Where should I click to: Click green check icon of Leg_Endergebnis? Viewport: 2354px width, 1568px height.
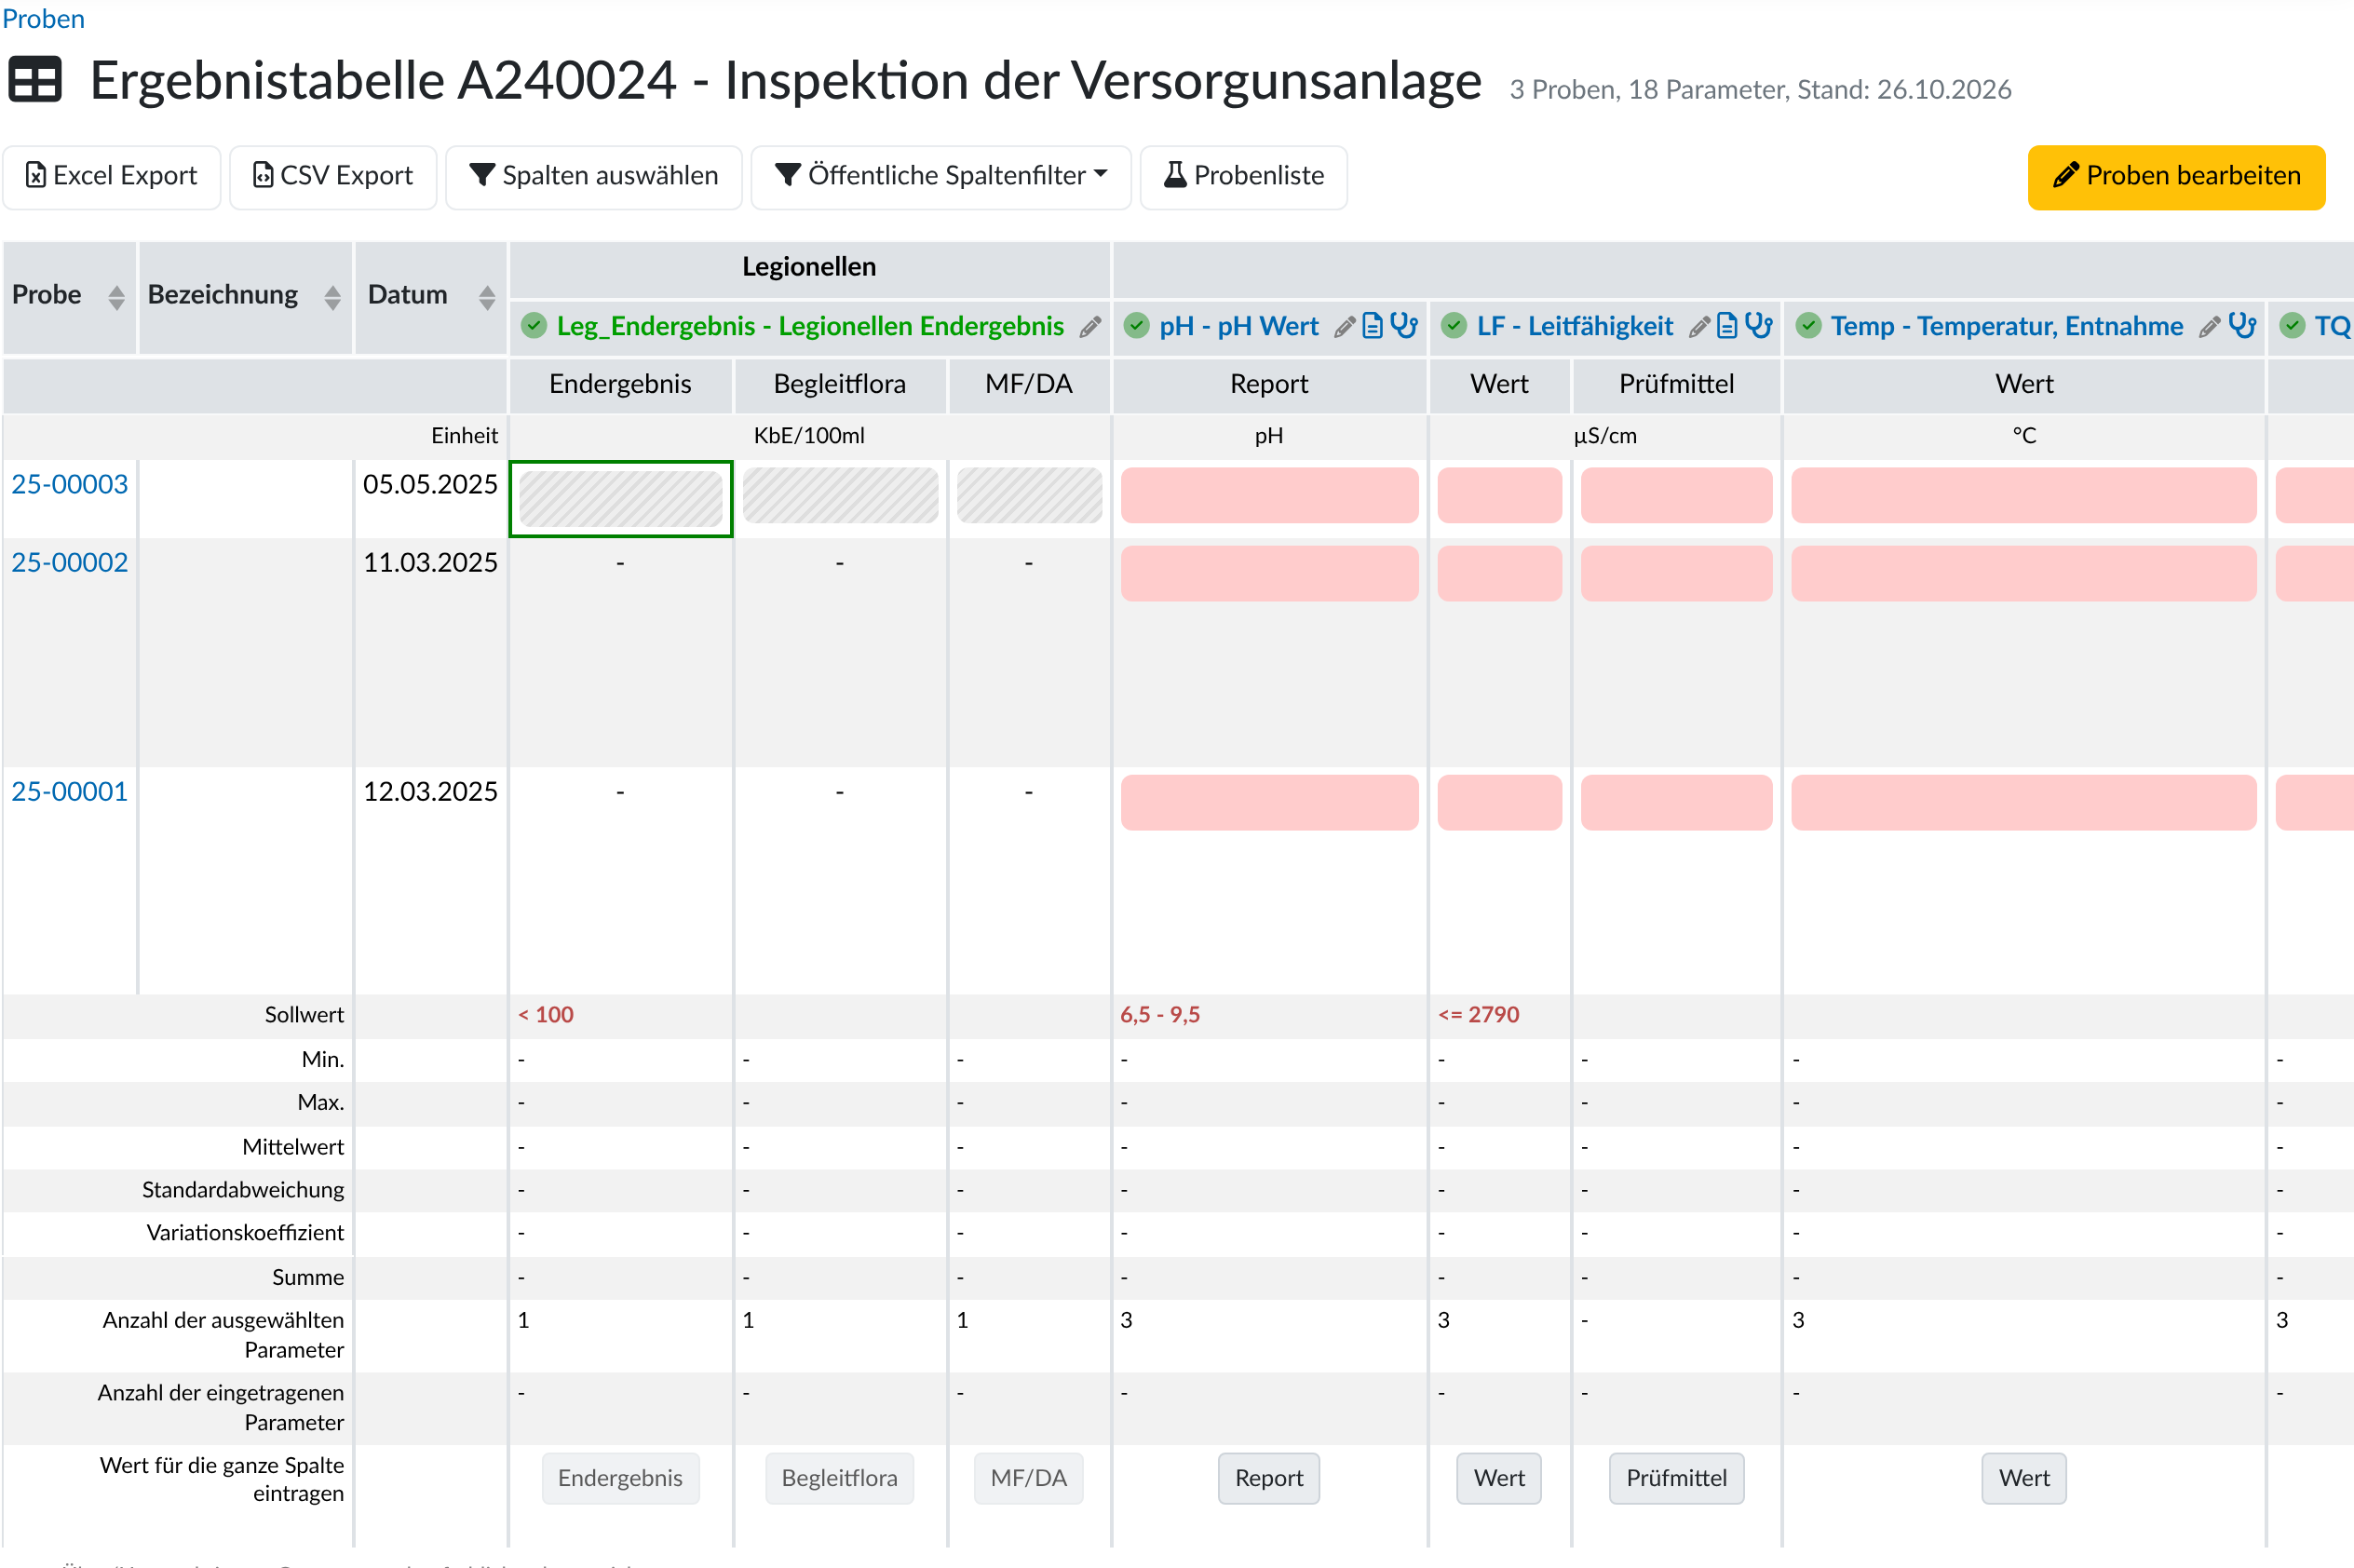click(x=534, y=326)
